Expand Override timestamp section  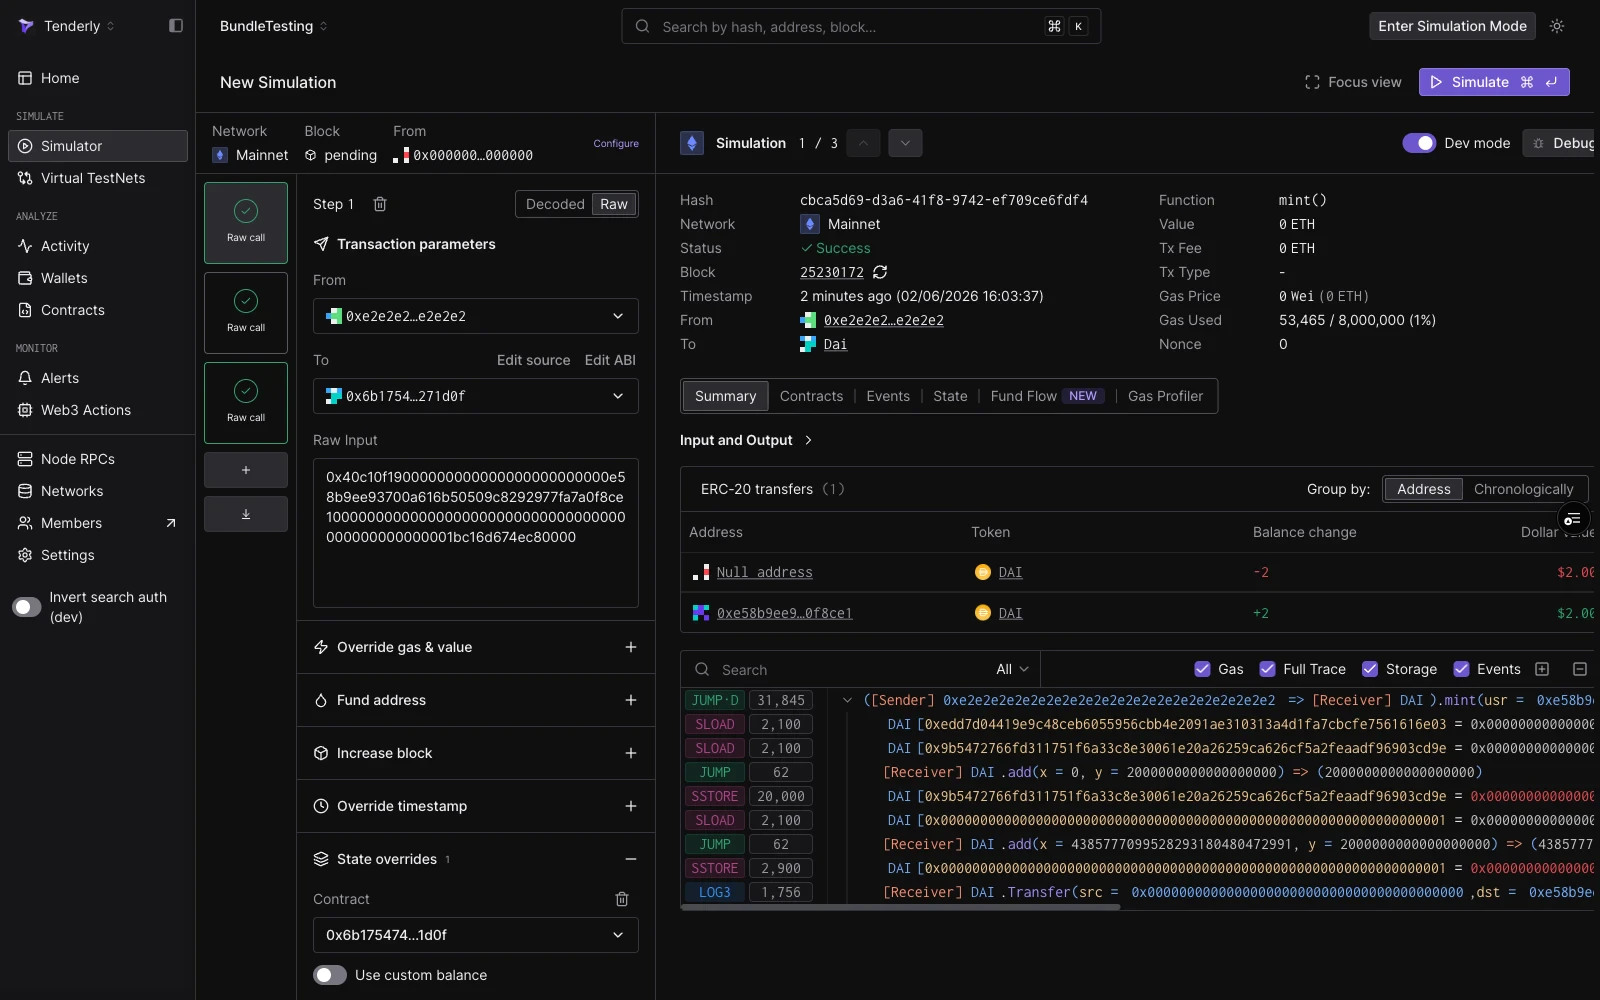[476, 806]
